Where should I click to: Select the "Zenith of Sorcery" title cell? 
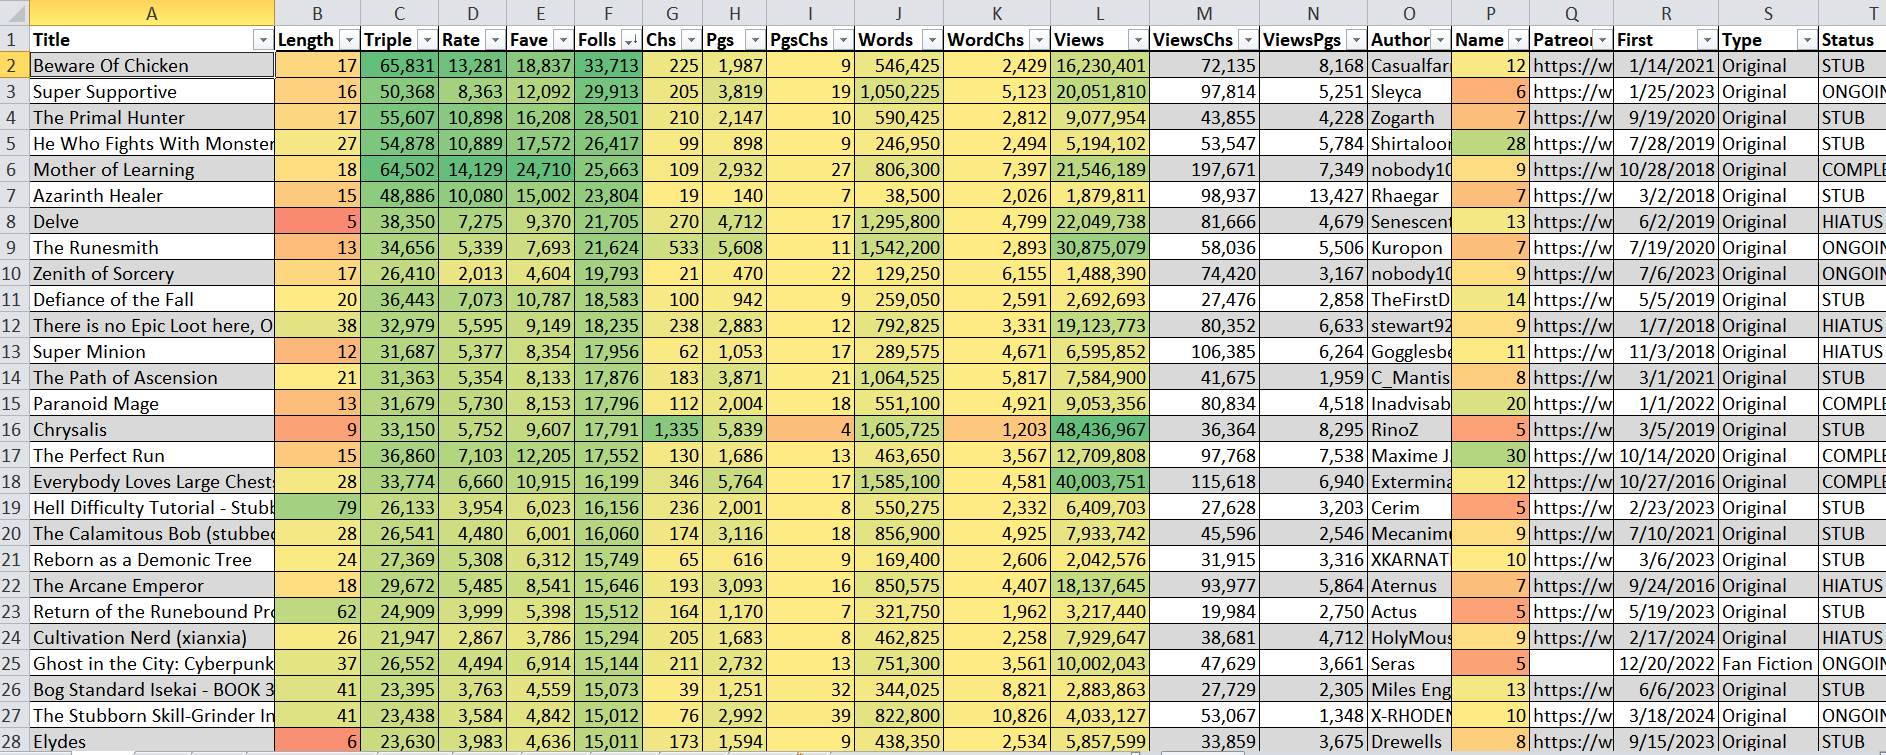[x=152, y=274]
